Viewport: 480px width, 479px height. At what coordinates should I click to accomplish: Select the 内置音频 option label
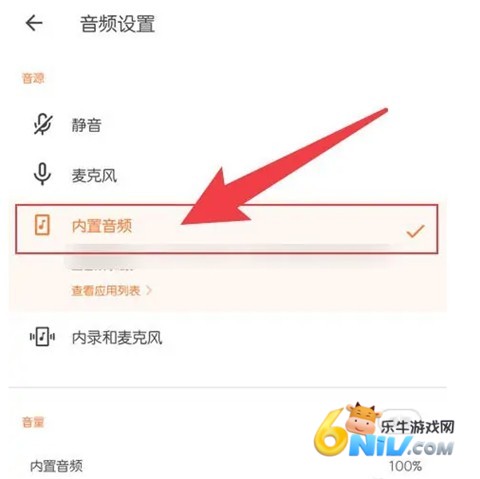pyautogui.click(x=102, y=226)
